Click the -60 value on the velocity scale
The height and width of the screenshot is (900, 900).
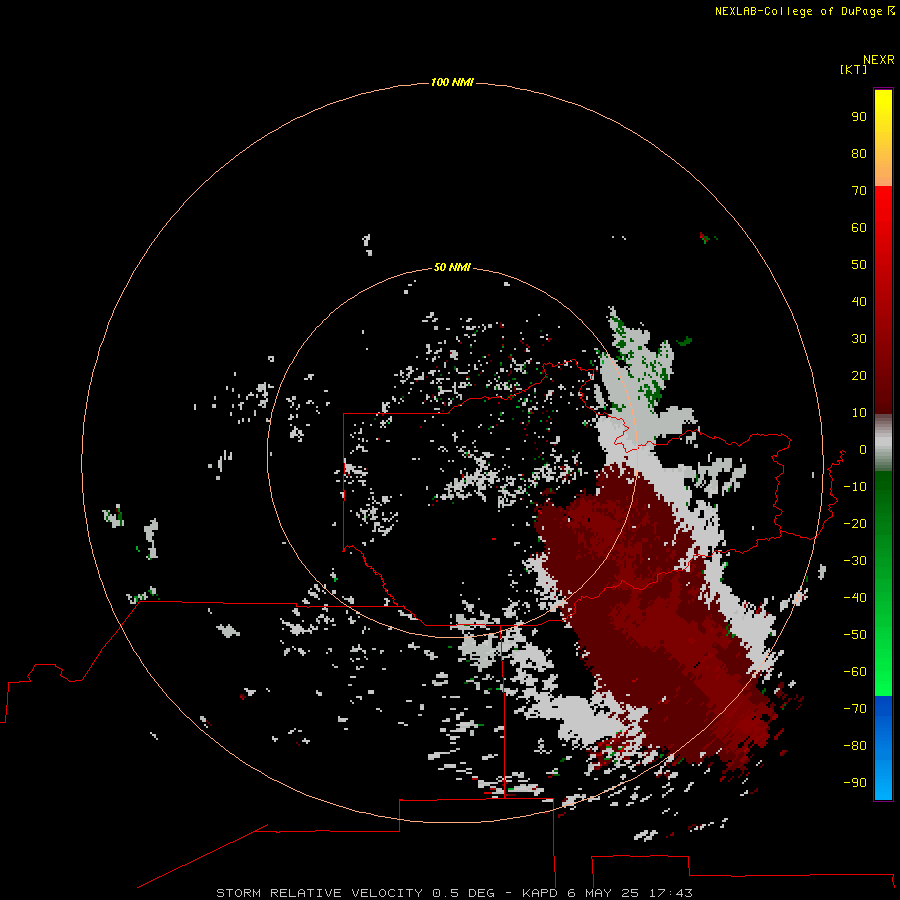(x=855, y=672)
